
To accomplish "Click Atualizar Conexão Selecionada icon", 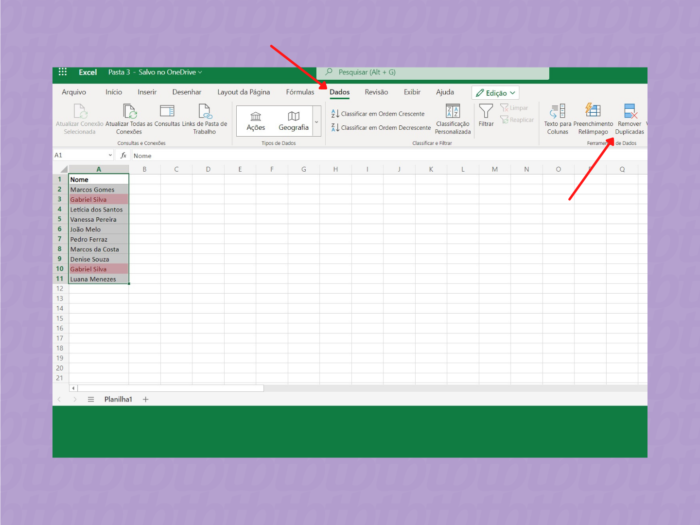I will [80, 111].
